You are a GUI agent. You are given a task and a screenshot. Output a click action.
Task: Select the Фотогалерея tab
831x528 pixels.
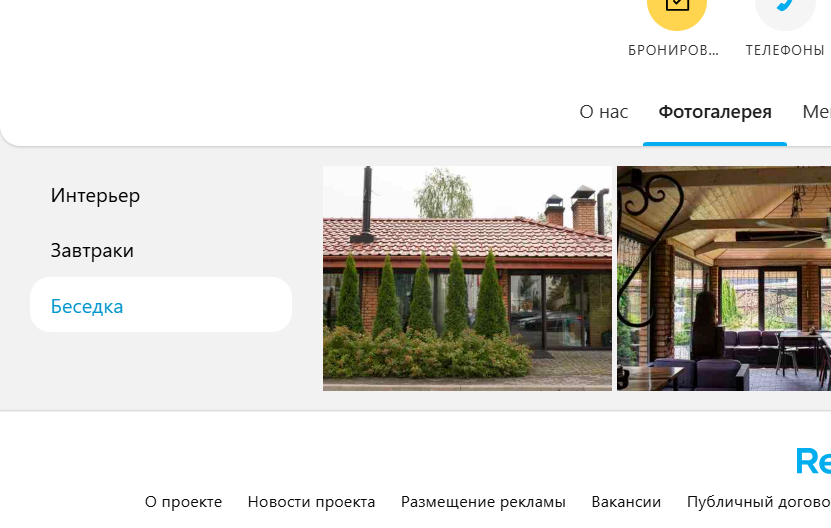[x=715, y=112]
